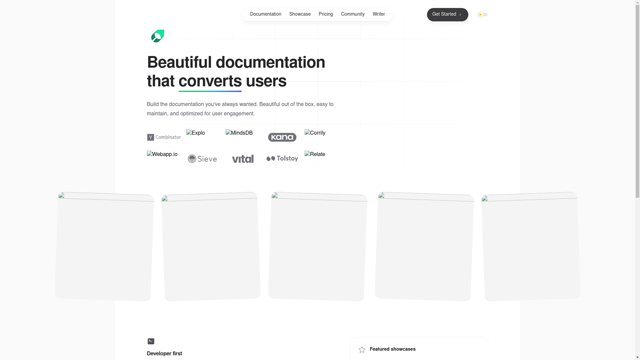
Task: Open the Writer nav item
Action: [378, 14]
